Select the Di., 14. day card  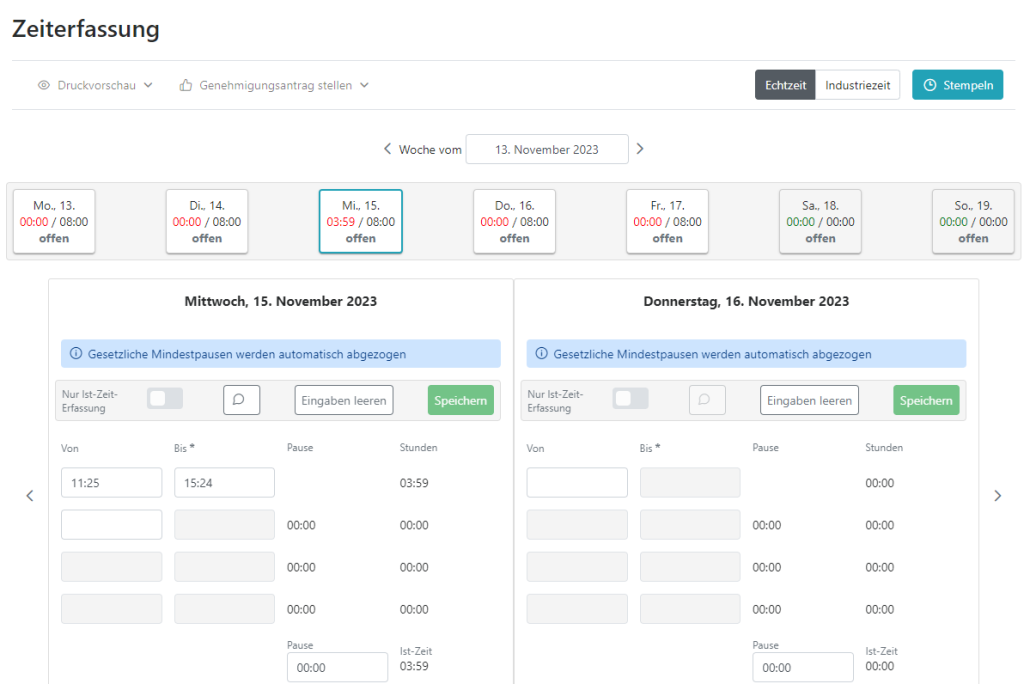click(207, 221)
